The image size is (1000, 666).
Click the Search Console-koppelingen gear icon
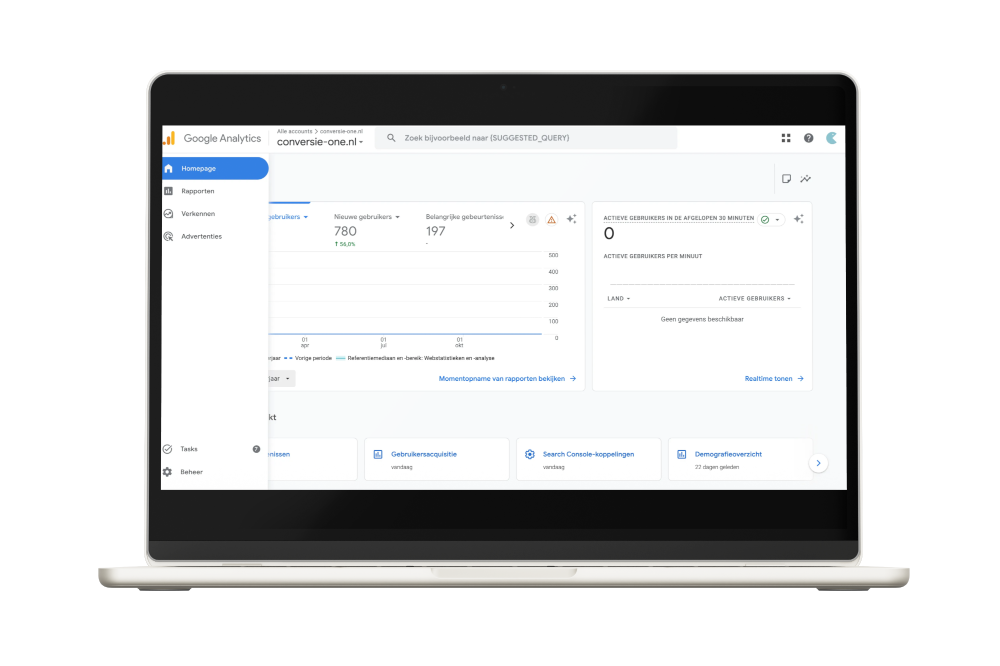click(529, 454)
